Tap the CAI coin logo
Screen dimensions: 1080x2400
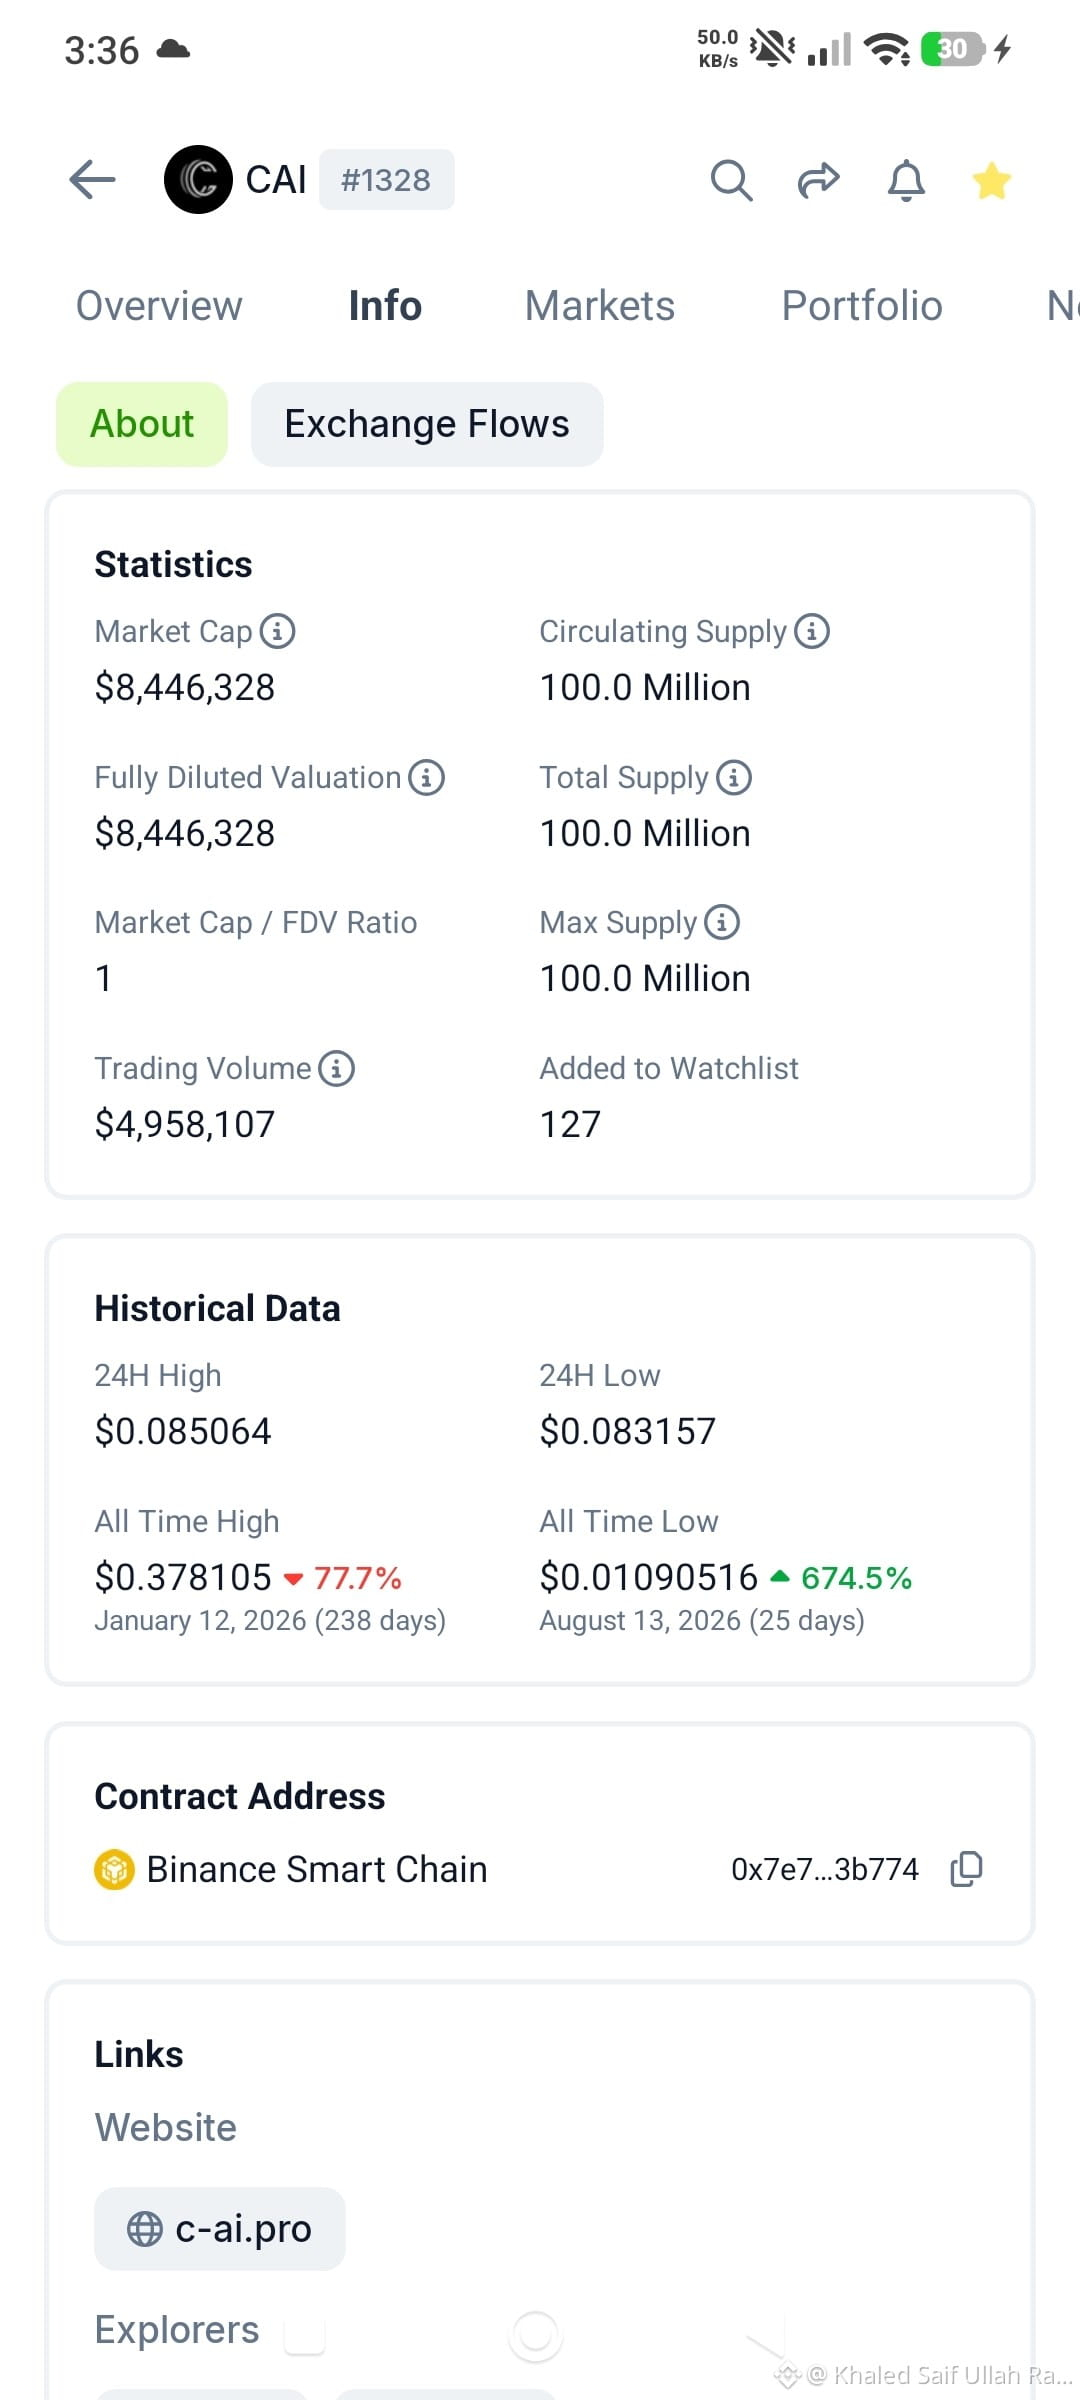tap(198, 180)
